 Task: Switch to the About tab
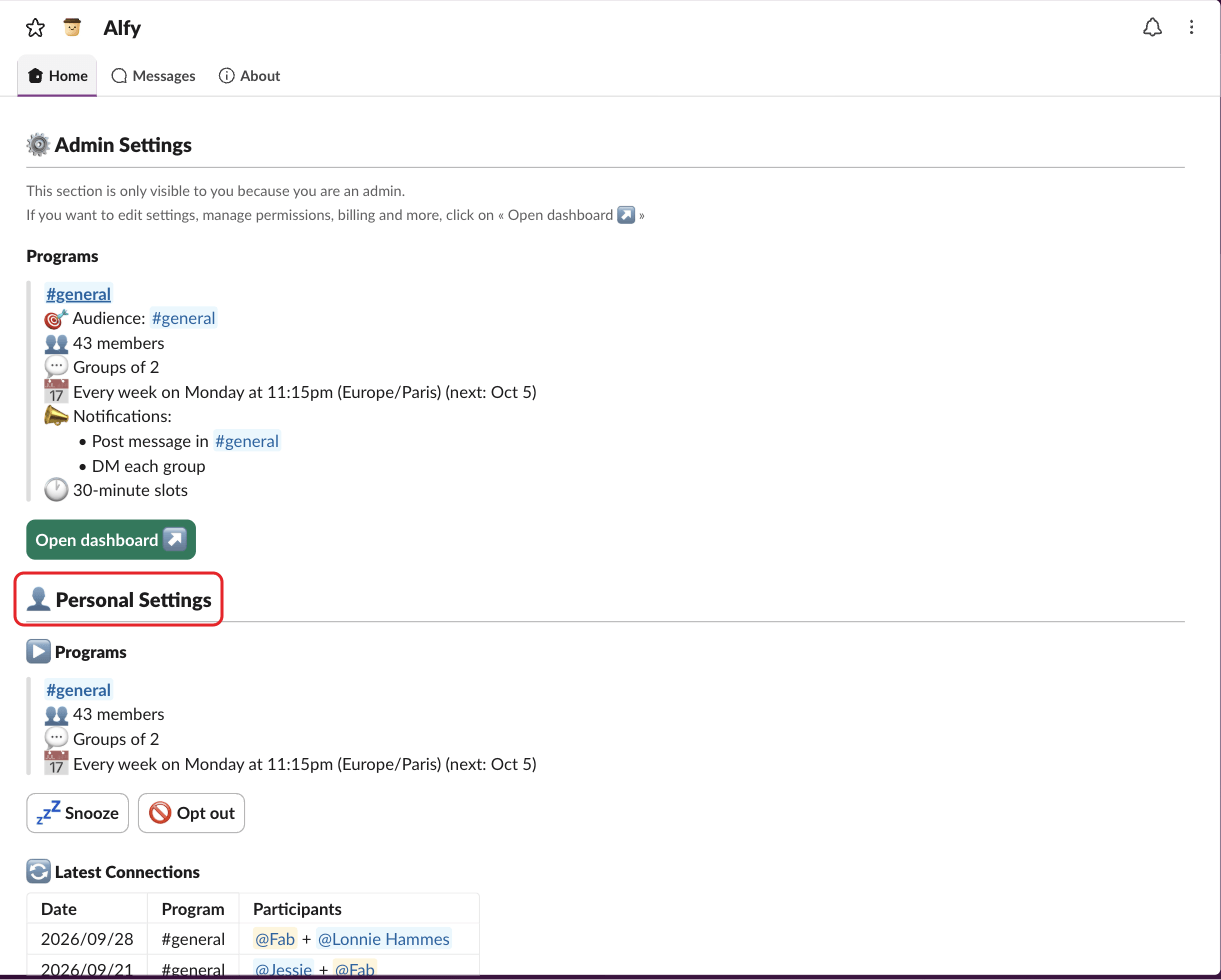(x=249, y=76)
